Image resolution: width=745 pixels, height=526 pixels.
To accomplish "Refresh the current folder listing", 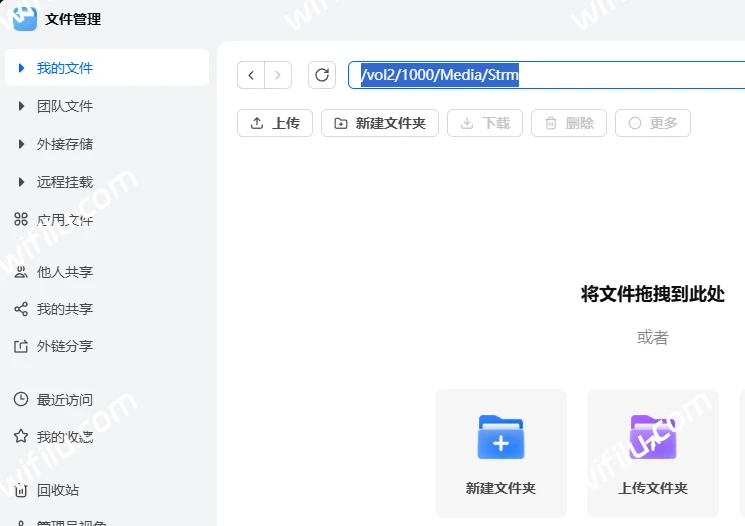I will point(321,75).
